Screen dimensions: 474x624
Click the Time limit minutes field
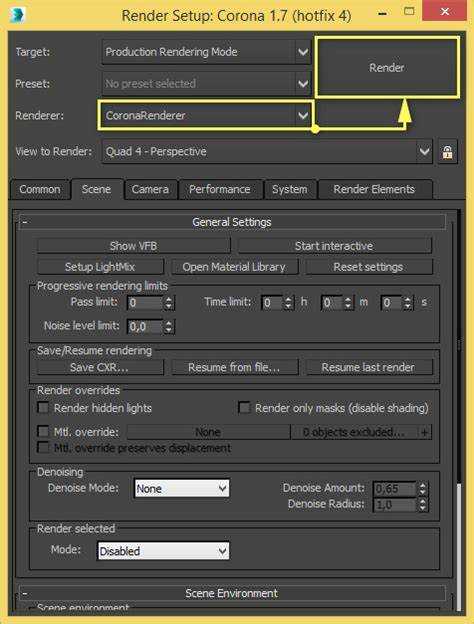332,303
